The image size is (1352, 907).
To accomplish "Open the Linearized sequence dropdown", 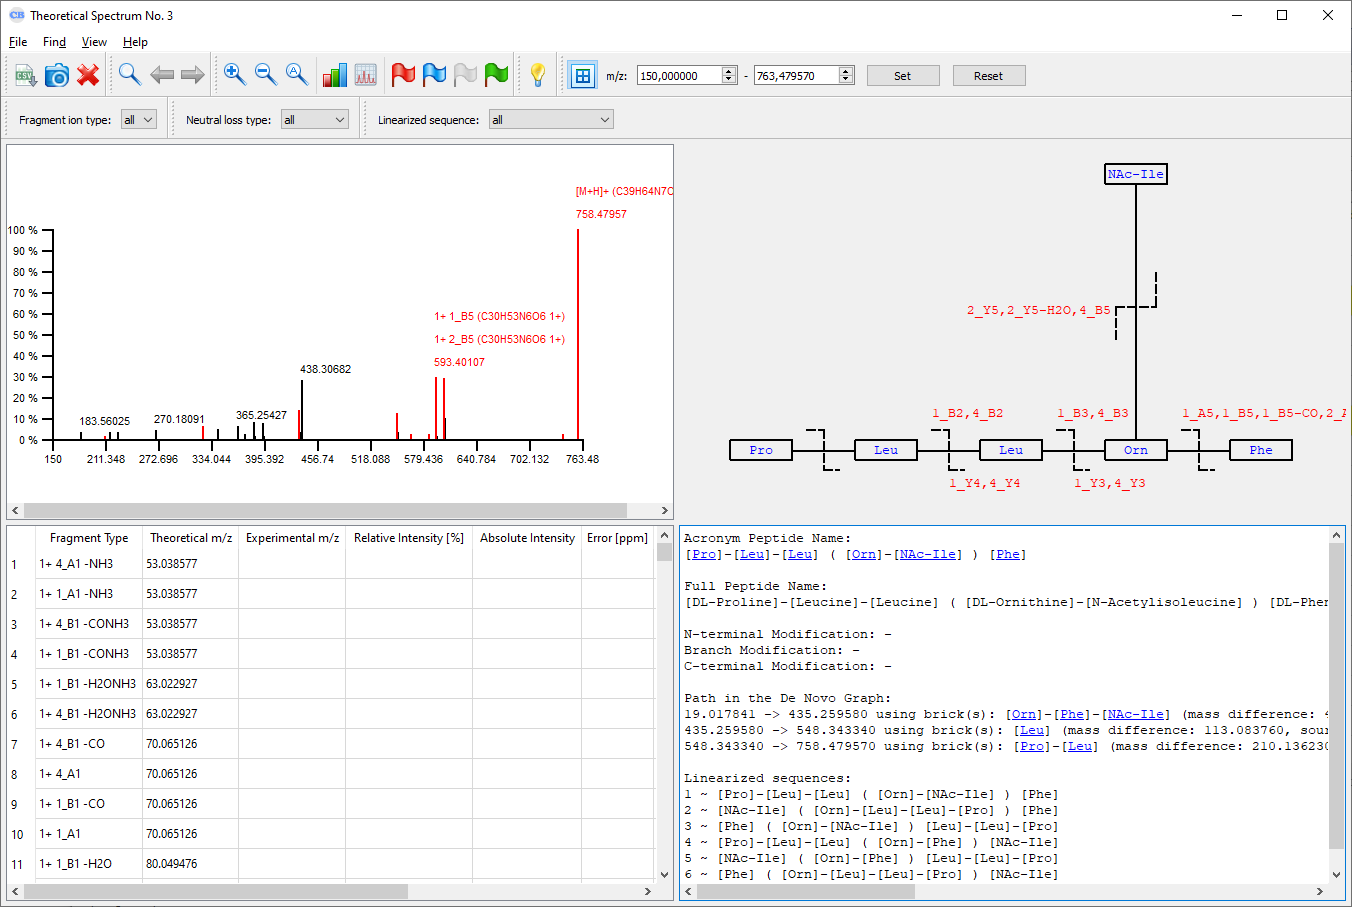I will pos(550,120).
